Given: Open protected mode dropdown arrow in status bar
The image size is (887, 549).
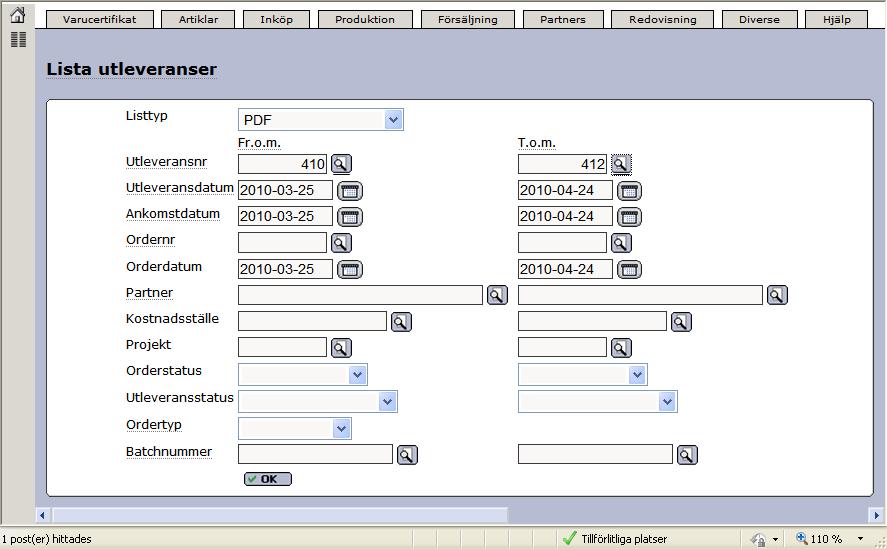Looking at the screenshot, I should (775, 539).
